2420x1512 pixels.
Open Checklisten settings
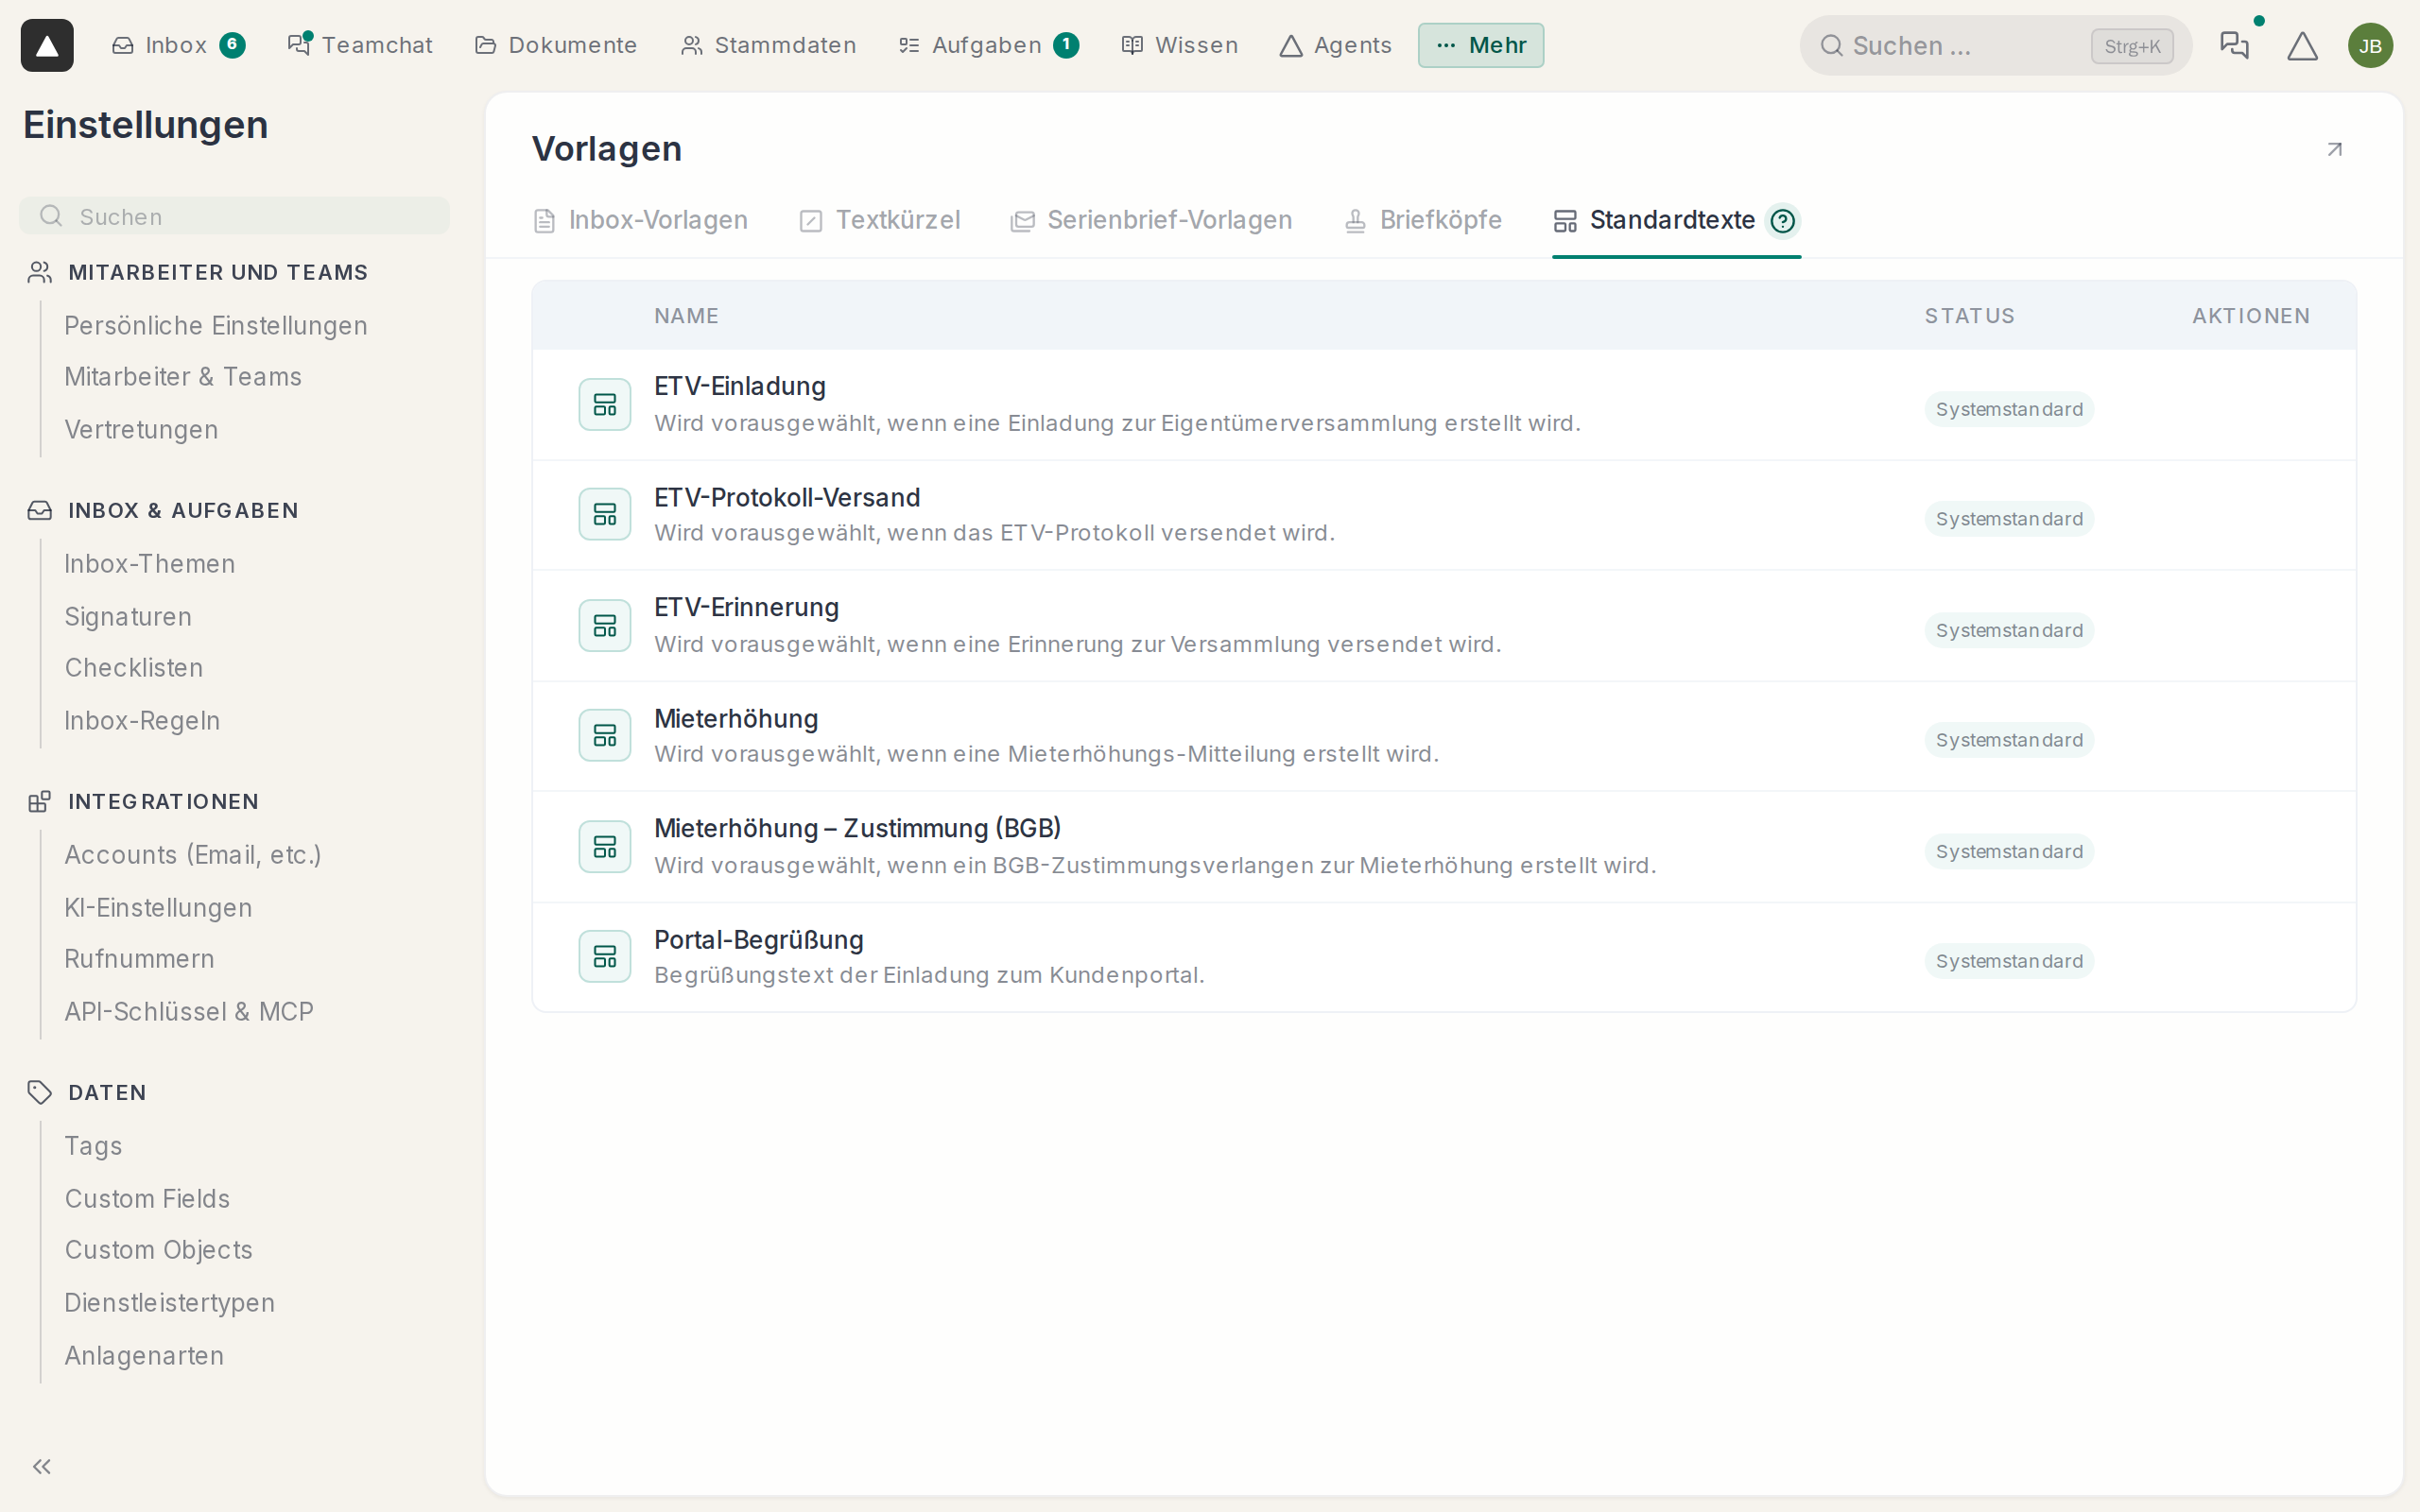click(x=134, y=668)
